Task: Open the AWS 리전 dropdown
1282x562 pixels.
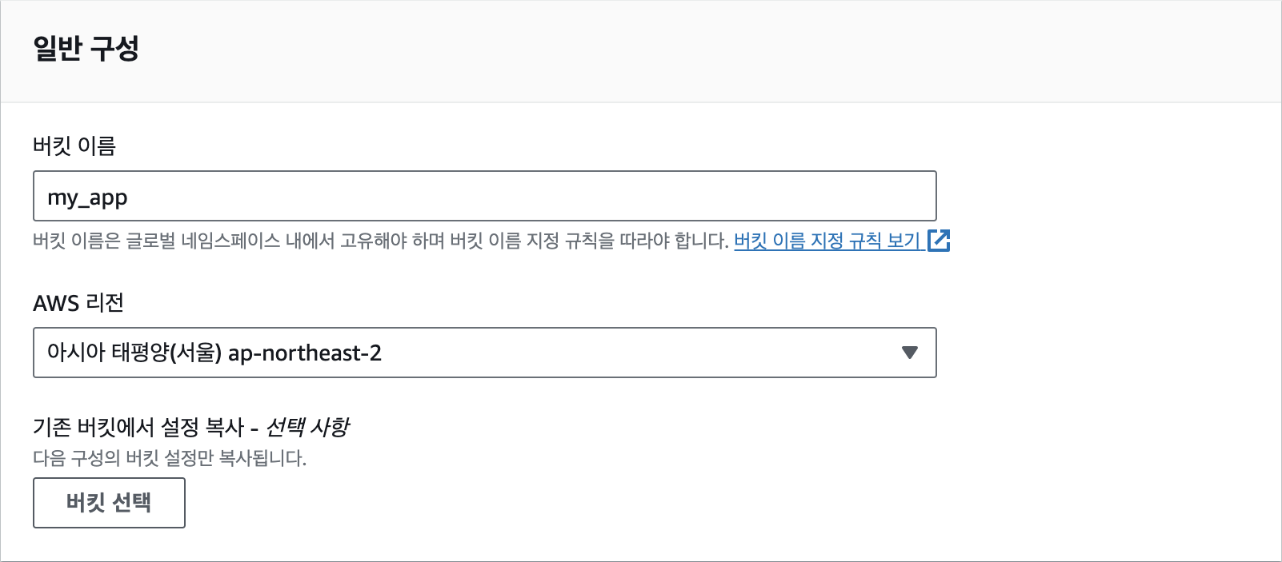Action: click(485, 353)
